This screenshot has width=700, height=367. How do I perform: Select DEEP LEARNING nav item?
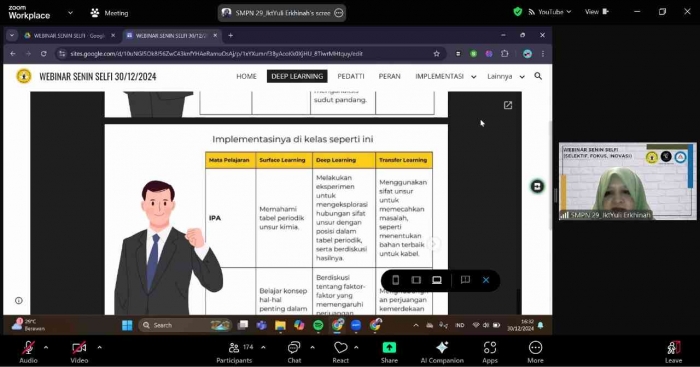(297, 76)
